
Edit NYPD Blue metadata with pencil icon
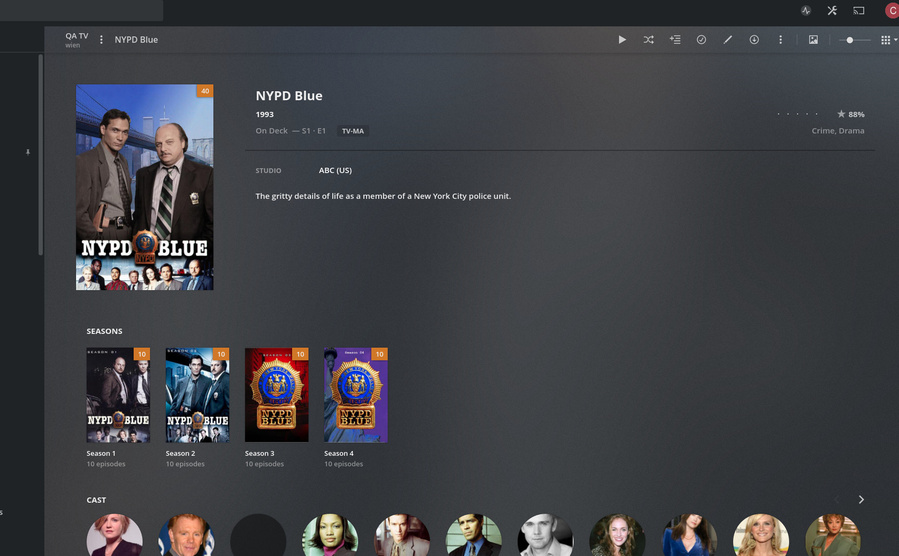coord(728,40)
